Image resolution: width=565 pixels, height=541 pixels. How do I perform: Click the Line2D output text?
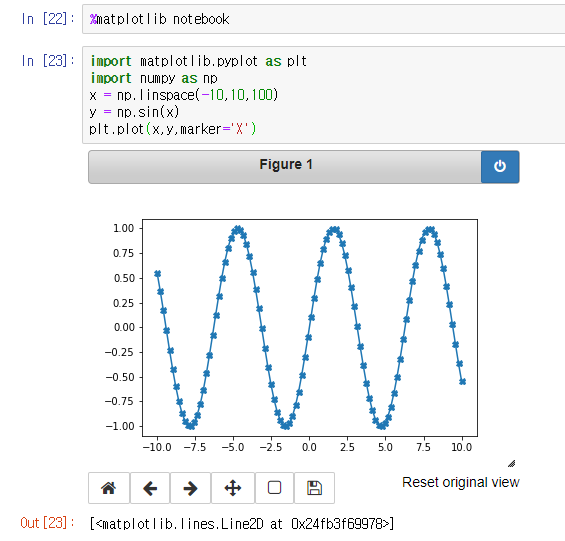242,523
